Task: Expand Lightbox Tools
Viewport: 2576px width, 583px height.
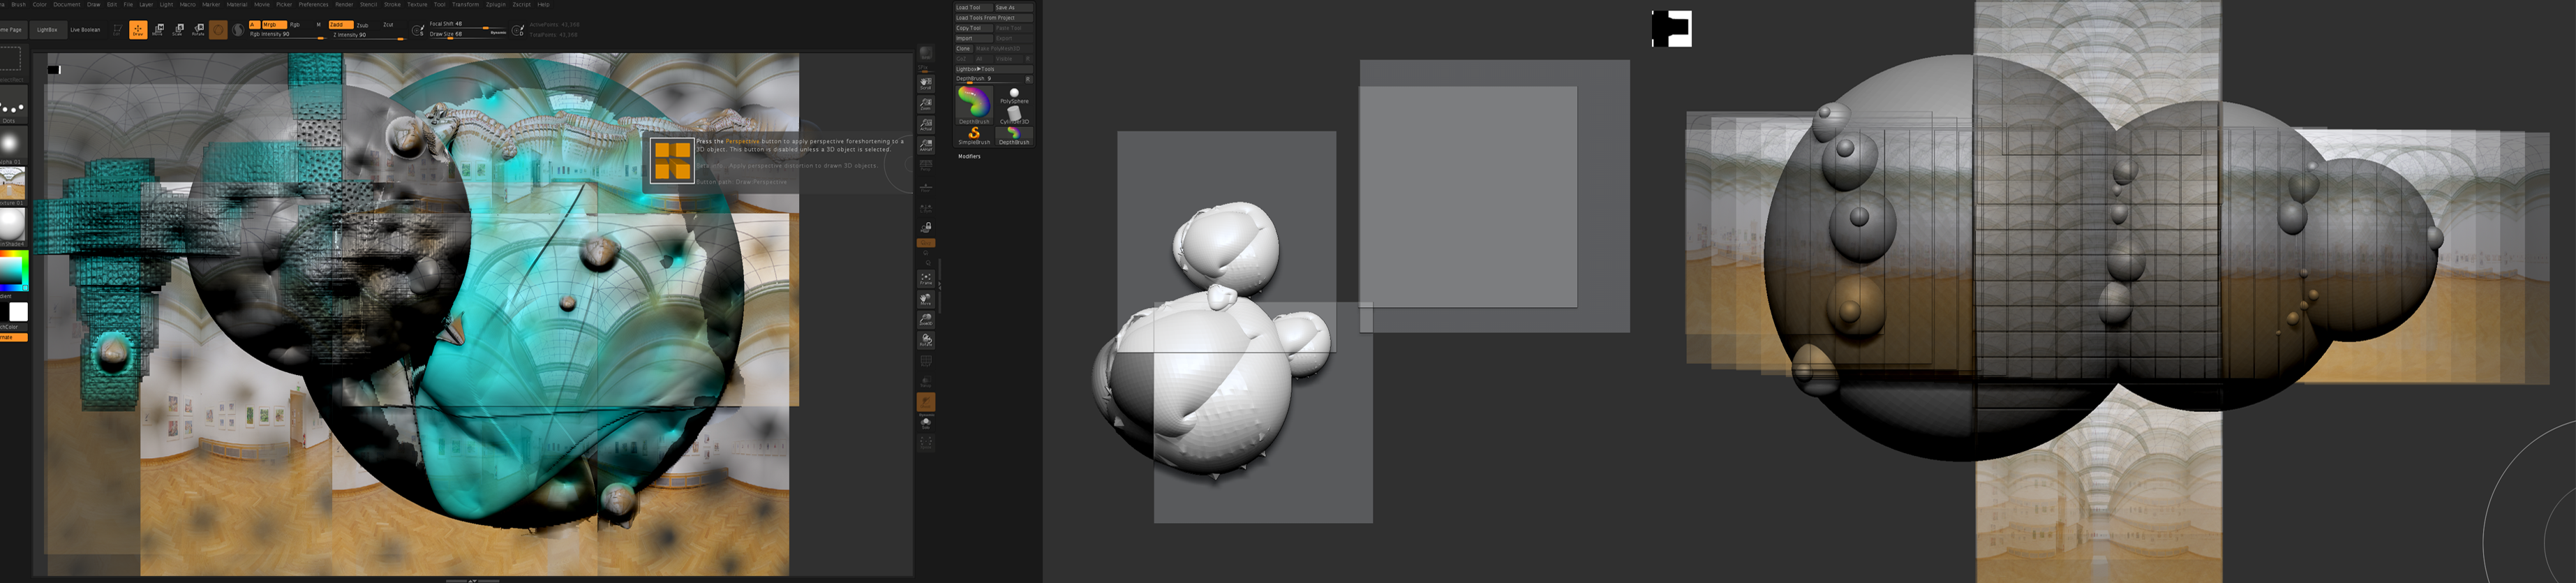Action: click(x=994, y=69)
